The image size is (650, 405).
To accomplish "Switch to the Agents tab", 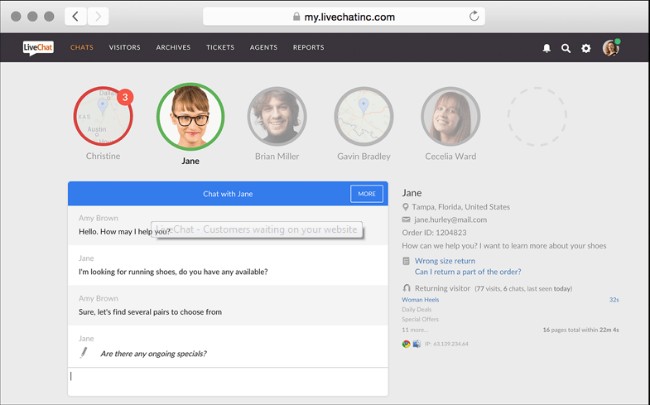I will point(263,47).
